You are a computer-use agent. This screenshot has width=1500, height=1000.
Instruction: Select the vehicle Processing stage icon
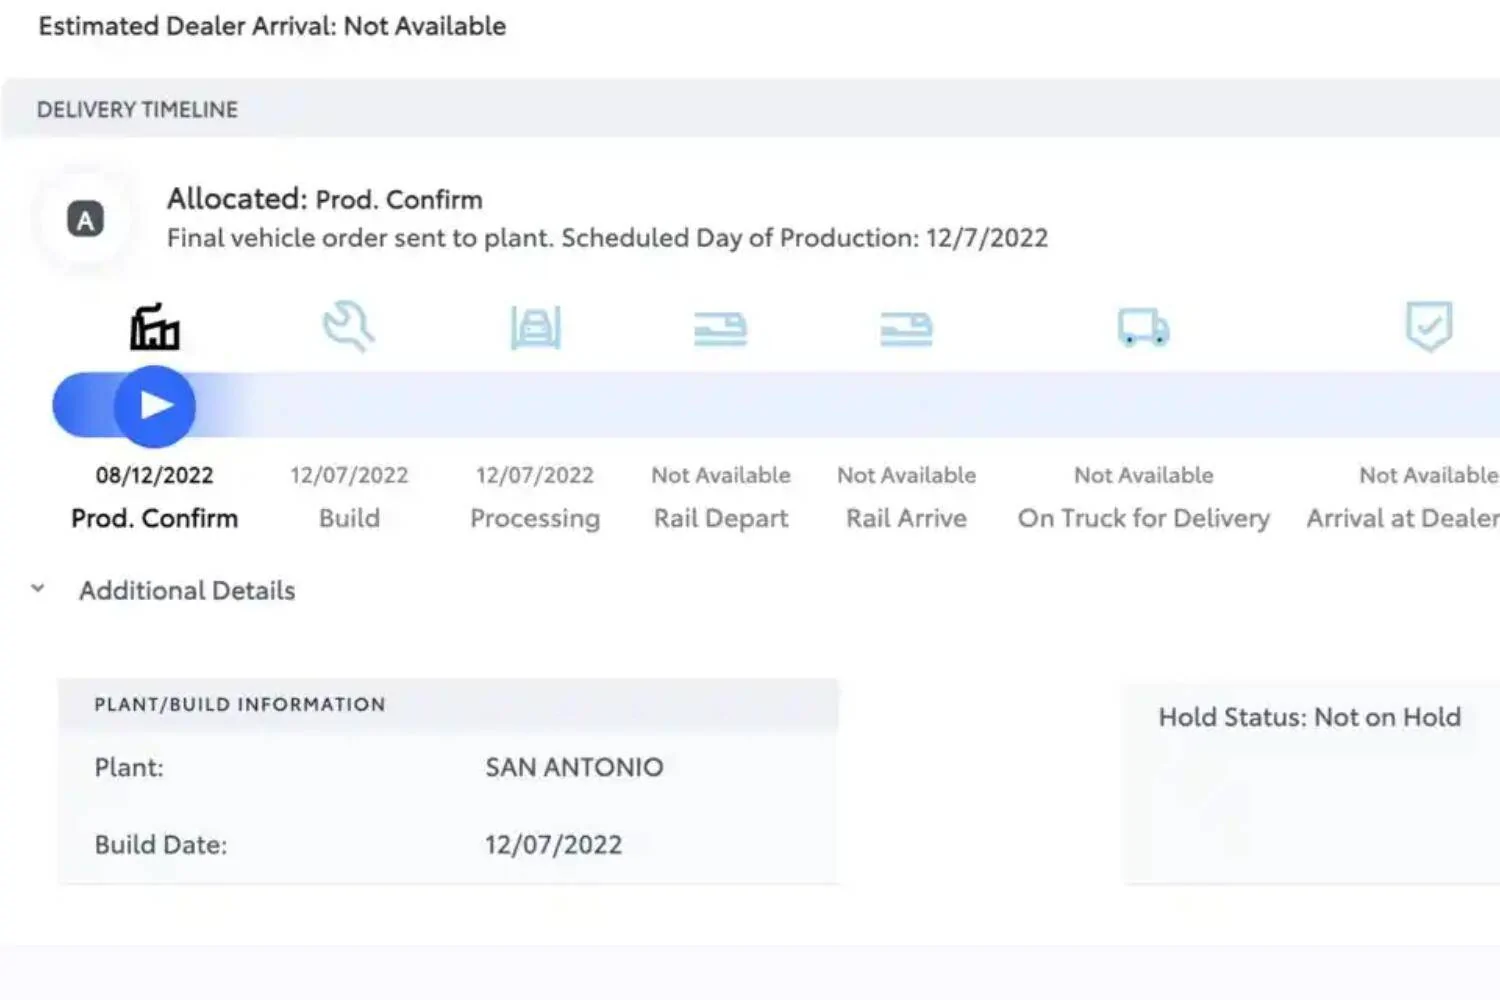coord(535,327)
